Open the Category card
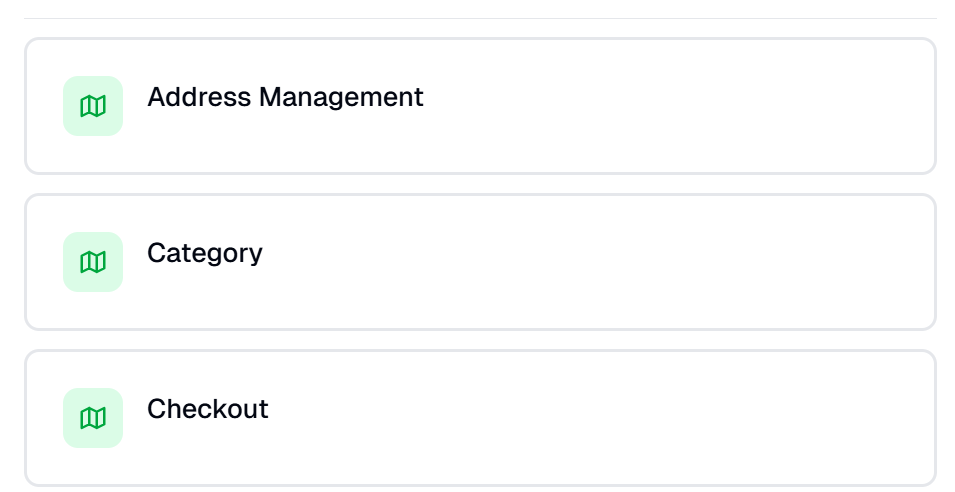 (x=480, y=262)
